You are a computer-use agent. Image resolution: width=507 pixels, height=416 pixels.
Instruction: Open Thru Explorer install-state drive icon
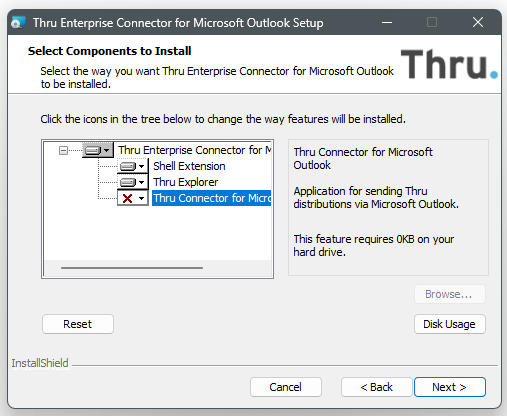(128, 182)
